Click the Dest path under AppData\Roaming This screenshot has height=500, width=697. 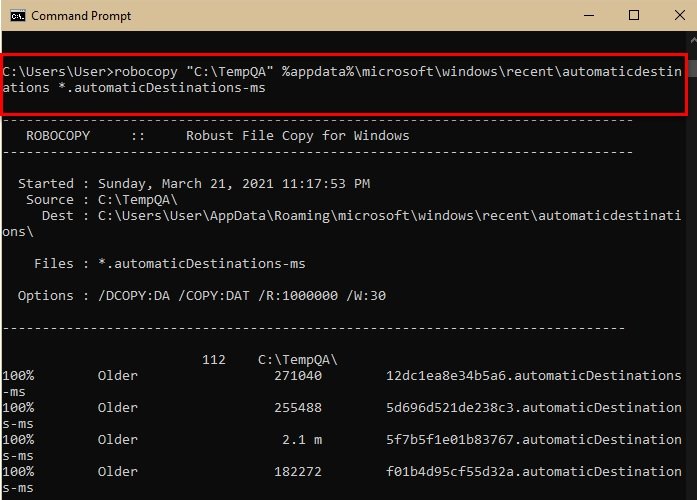click(x=390, y=215)
